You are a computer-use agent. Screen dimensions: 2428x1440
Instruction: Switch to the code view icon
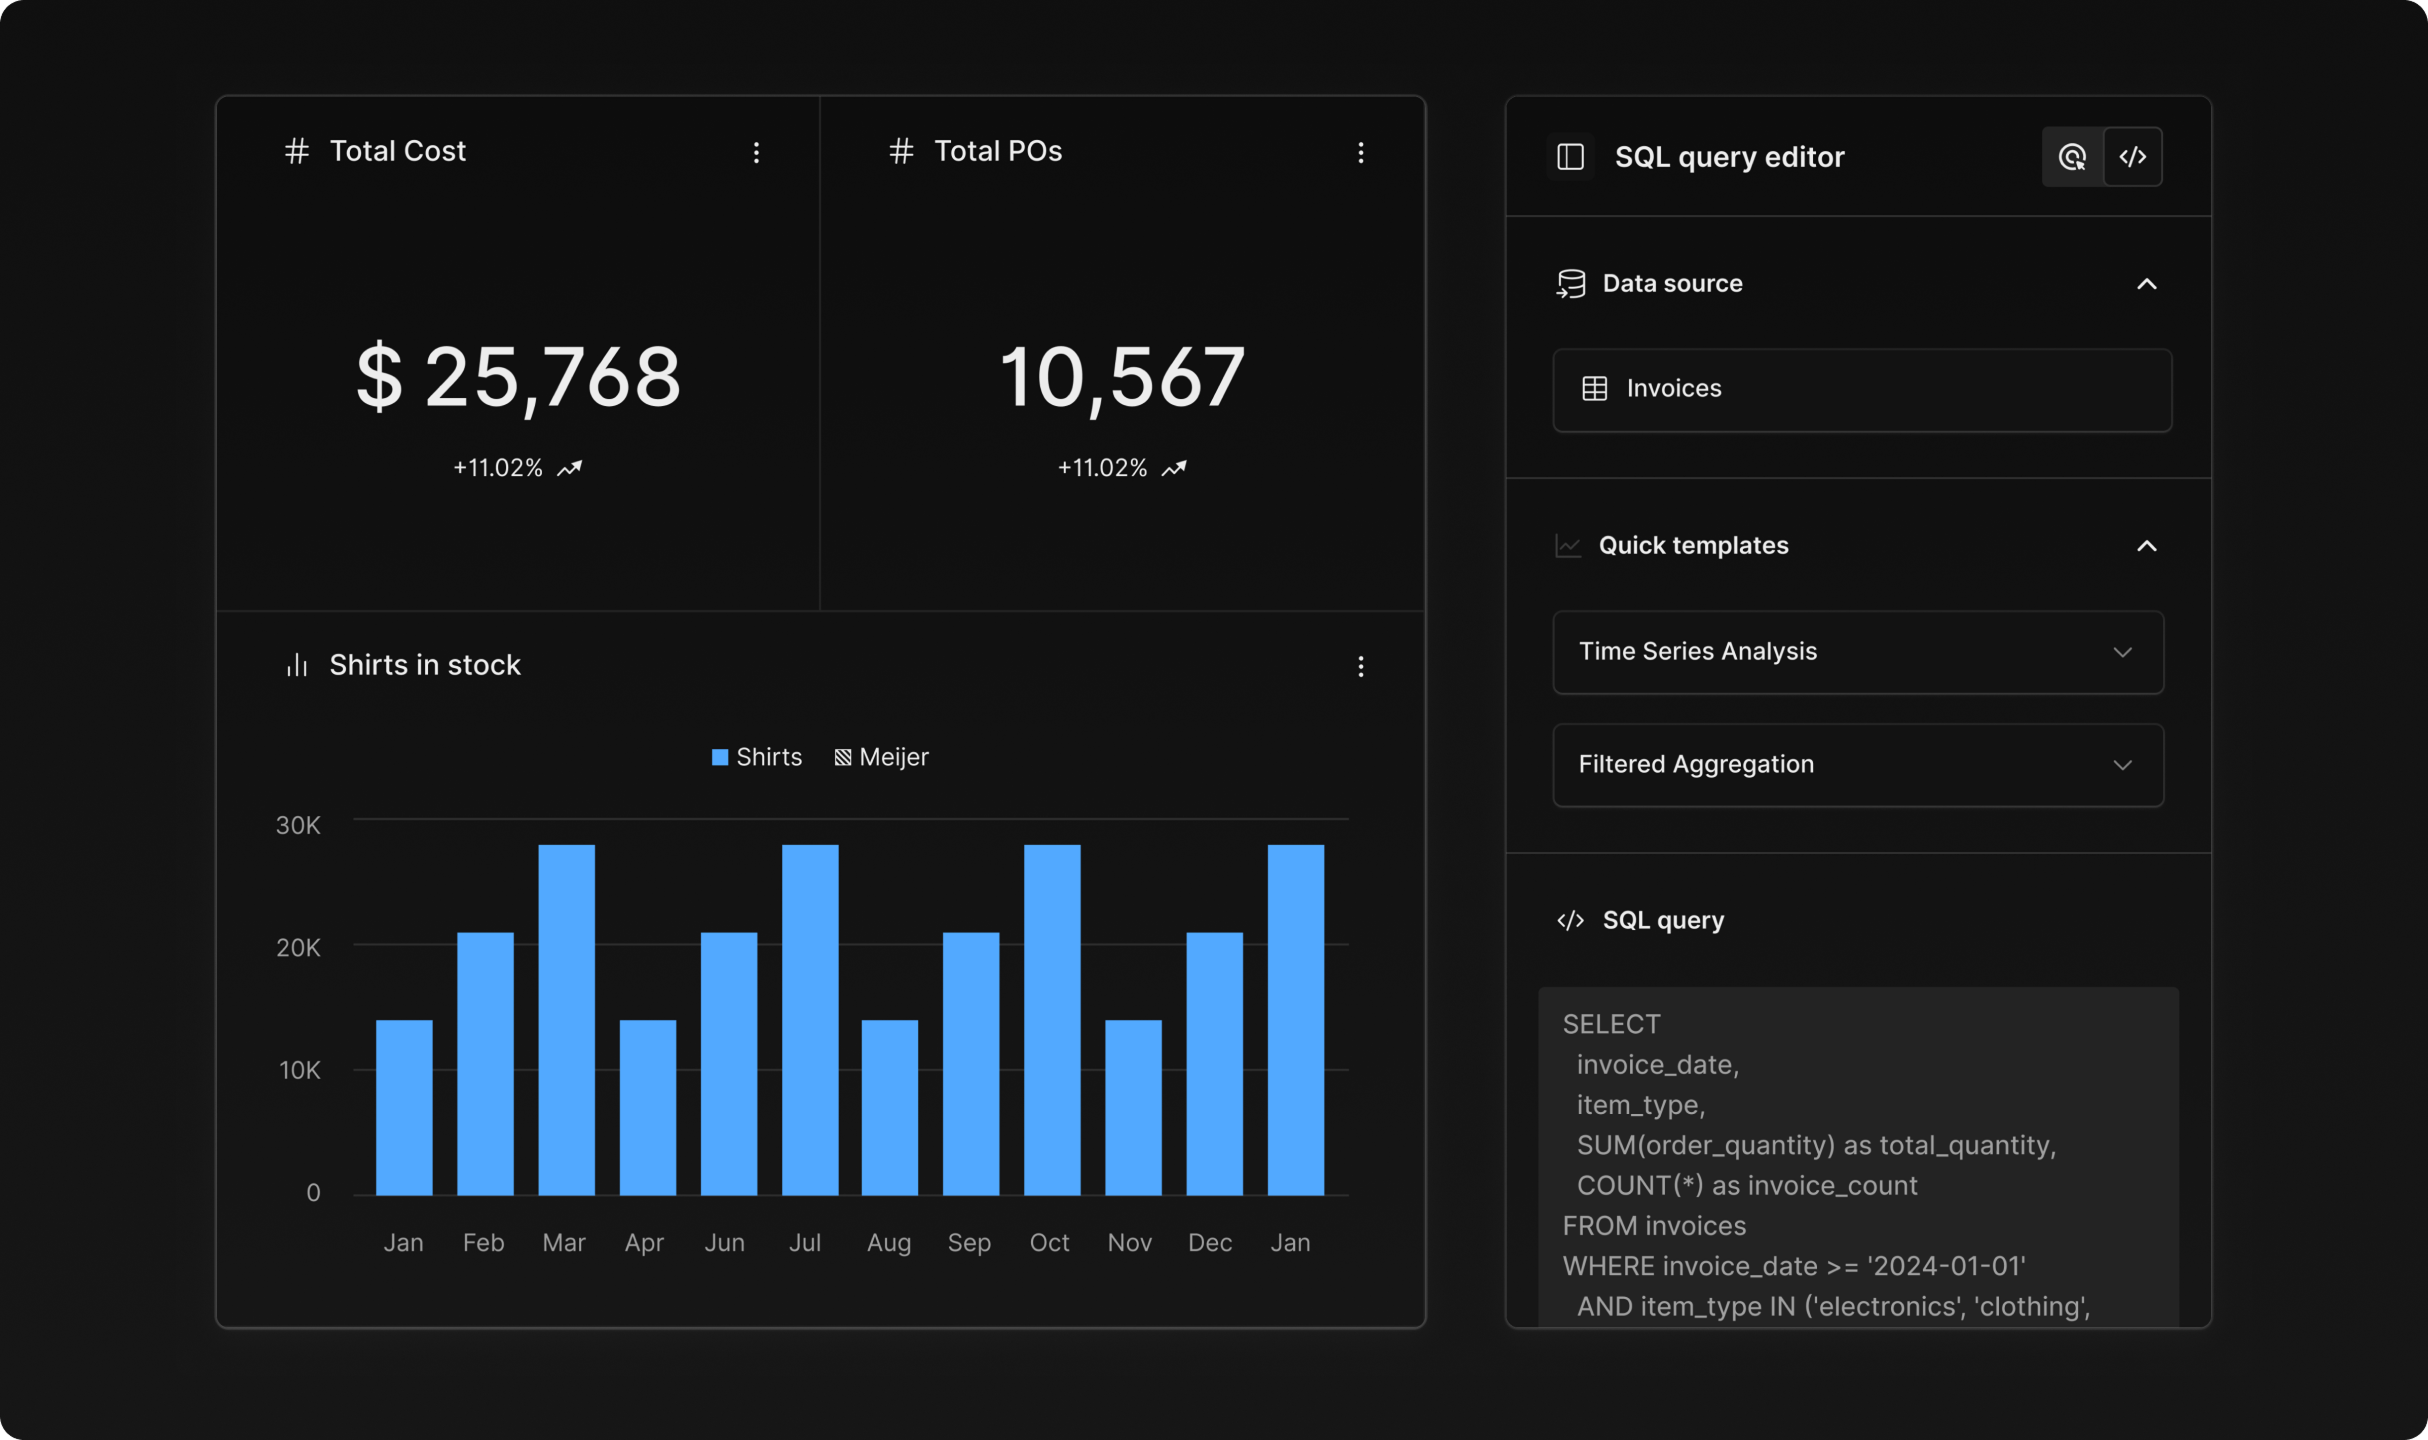click(2132, 157)
